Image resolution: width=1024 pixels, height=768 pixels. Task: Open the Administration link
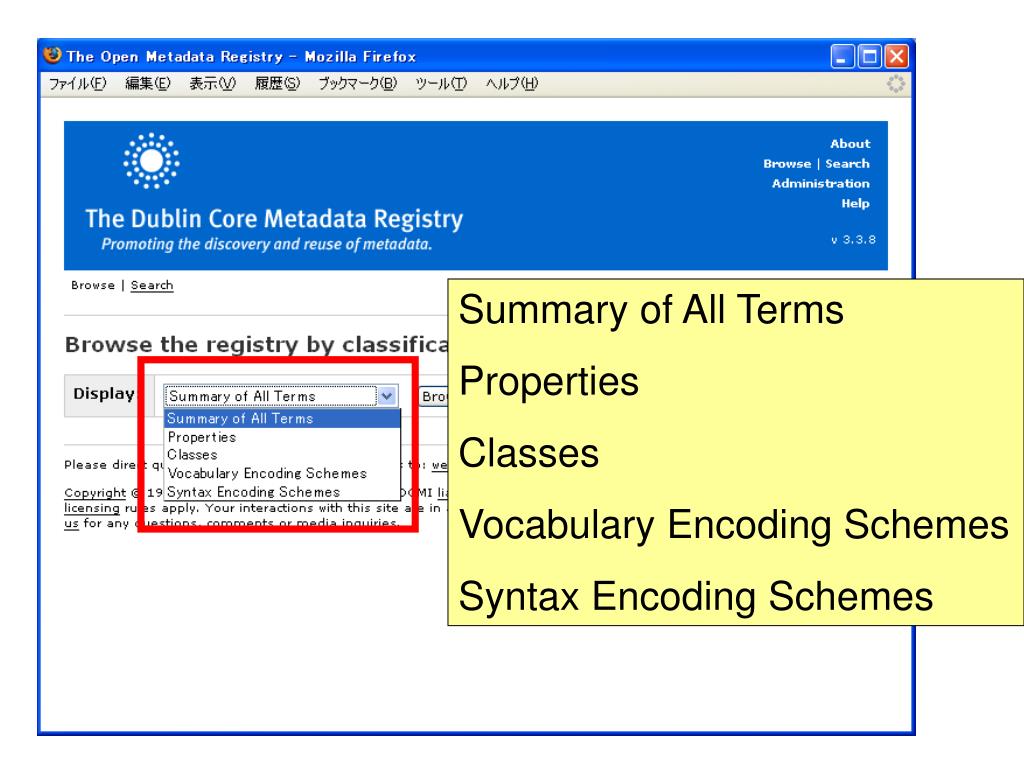(x=820, y=184)
